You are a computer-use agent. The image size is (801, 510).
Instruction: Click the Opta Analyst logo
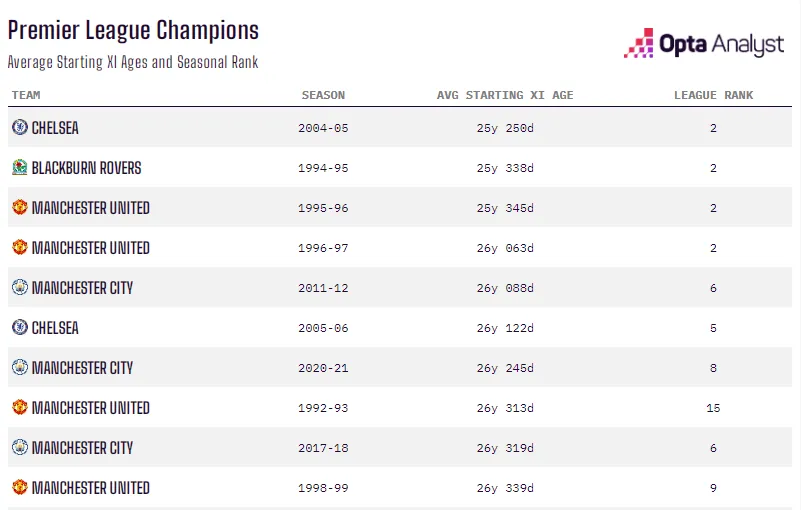pyautogui.click(x=704, y=44)
